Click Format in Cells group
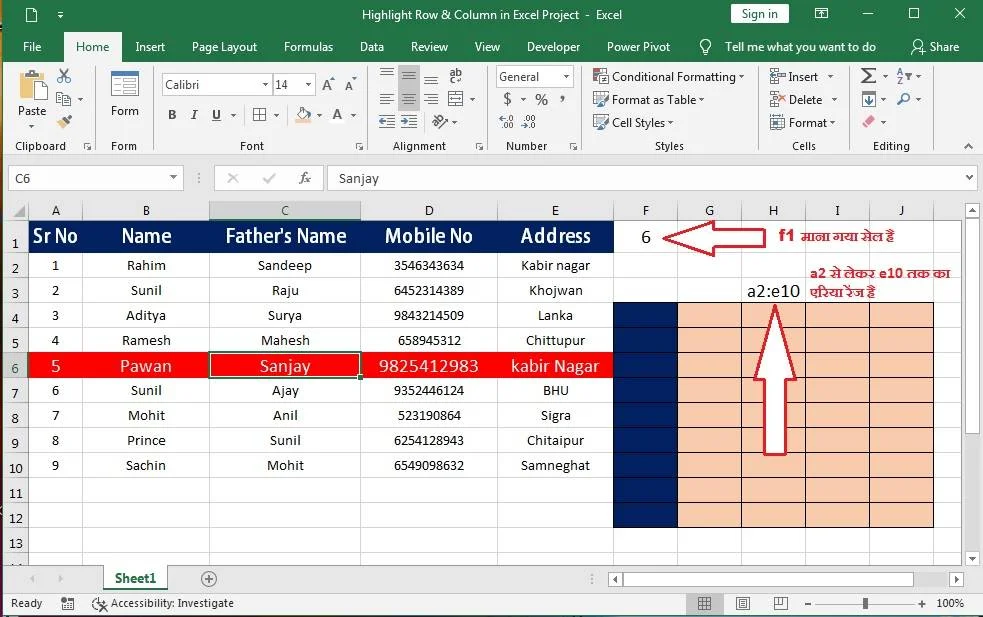This screenshot has width=983, height=617. (x=803, y=122)
